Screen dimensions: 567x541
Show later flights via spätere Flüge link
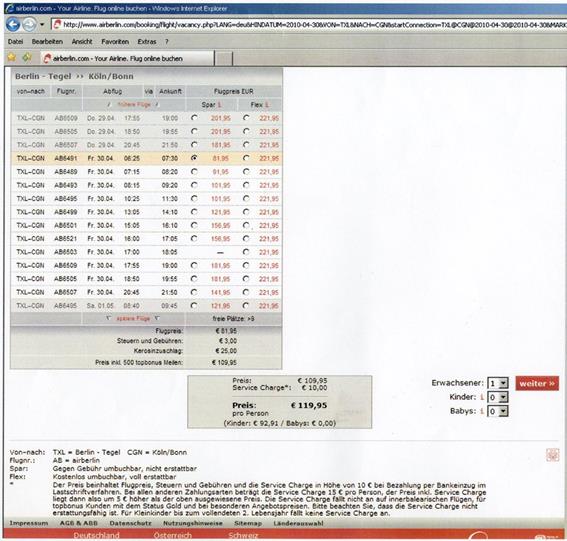[x=133, y=319]
